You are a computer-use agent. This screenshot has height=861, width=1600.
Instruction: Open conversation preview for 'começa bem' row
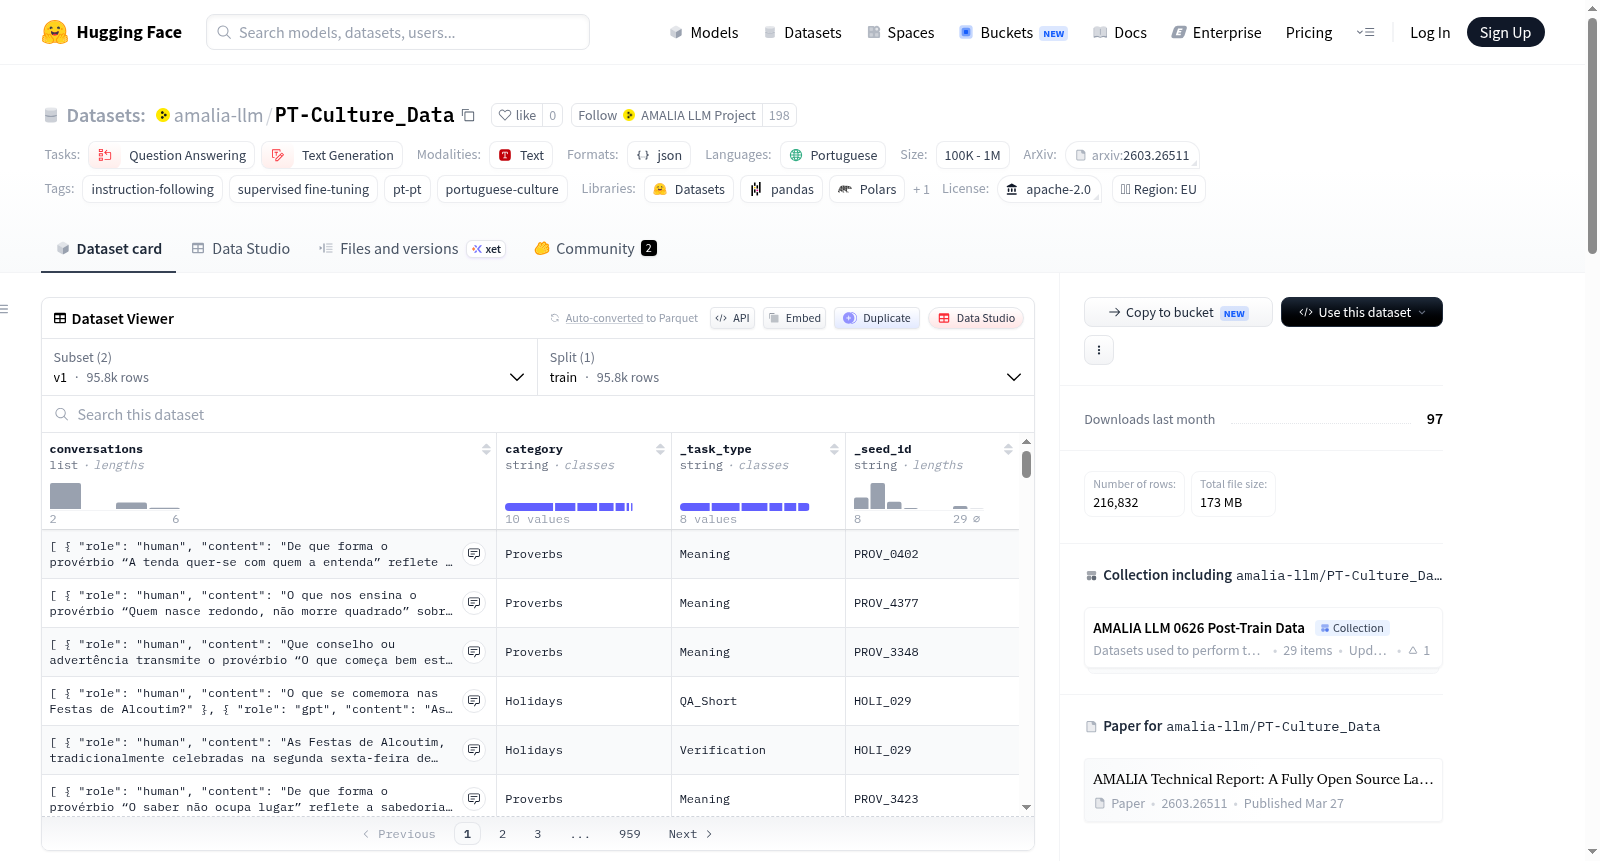474,652
